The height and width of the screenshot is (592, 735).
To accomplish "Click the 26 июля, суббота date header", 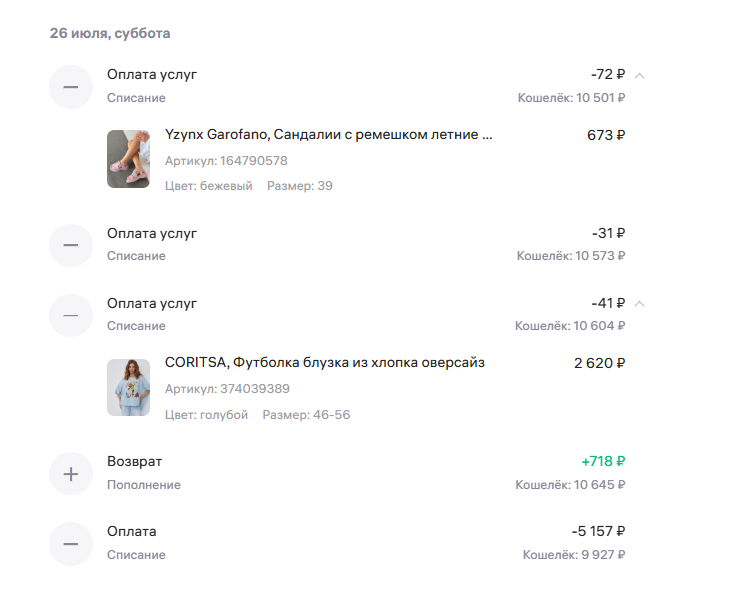I will coord(110,33).
